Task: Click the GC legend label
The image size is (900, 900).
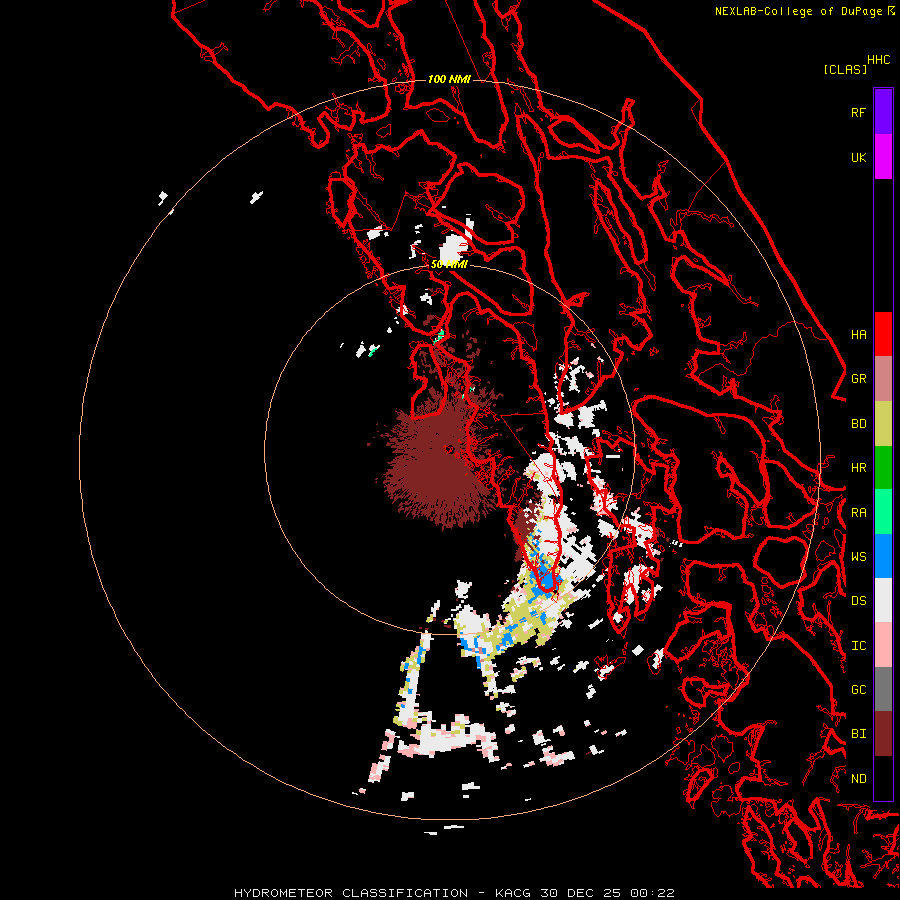Action: pos(858,690)
